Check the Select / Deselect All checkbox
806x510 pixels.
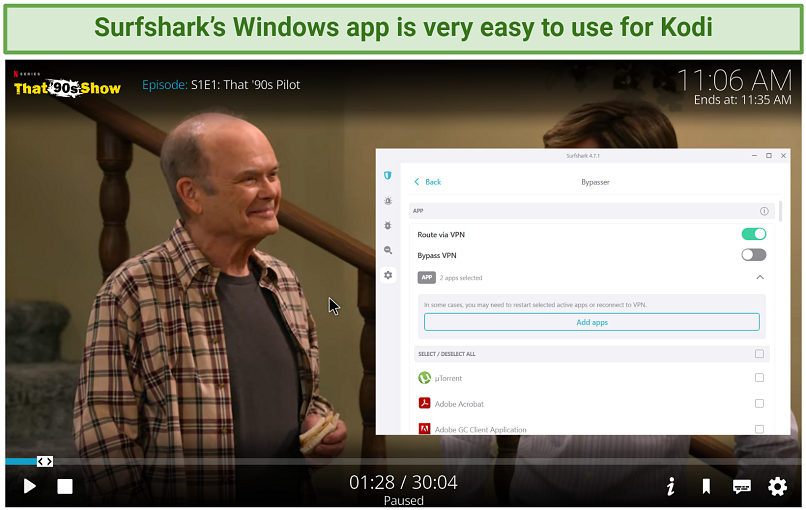click(x=759, y=354)
